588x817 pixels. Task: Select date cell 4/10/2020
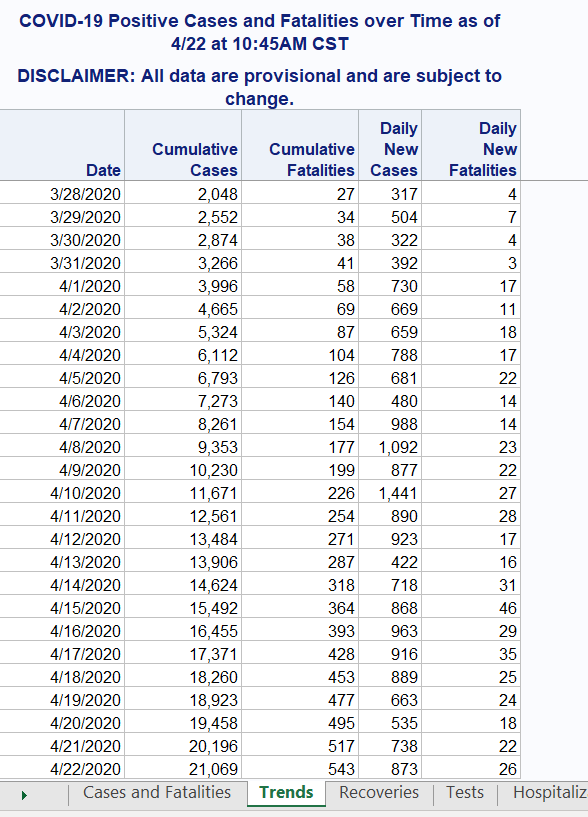62,492
